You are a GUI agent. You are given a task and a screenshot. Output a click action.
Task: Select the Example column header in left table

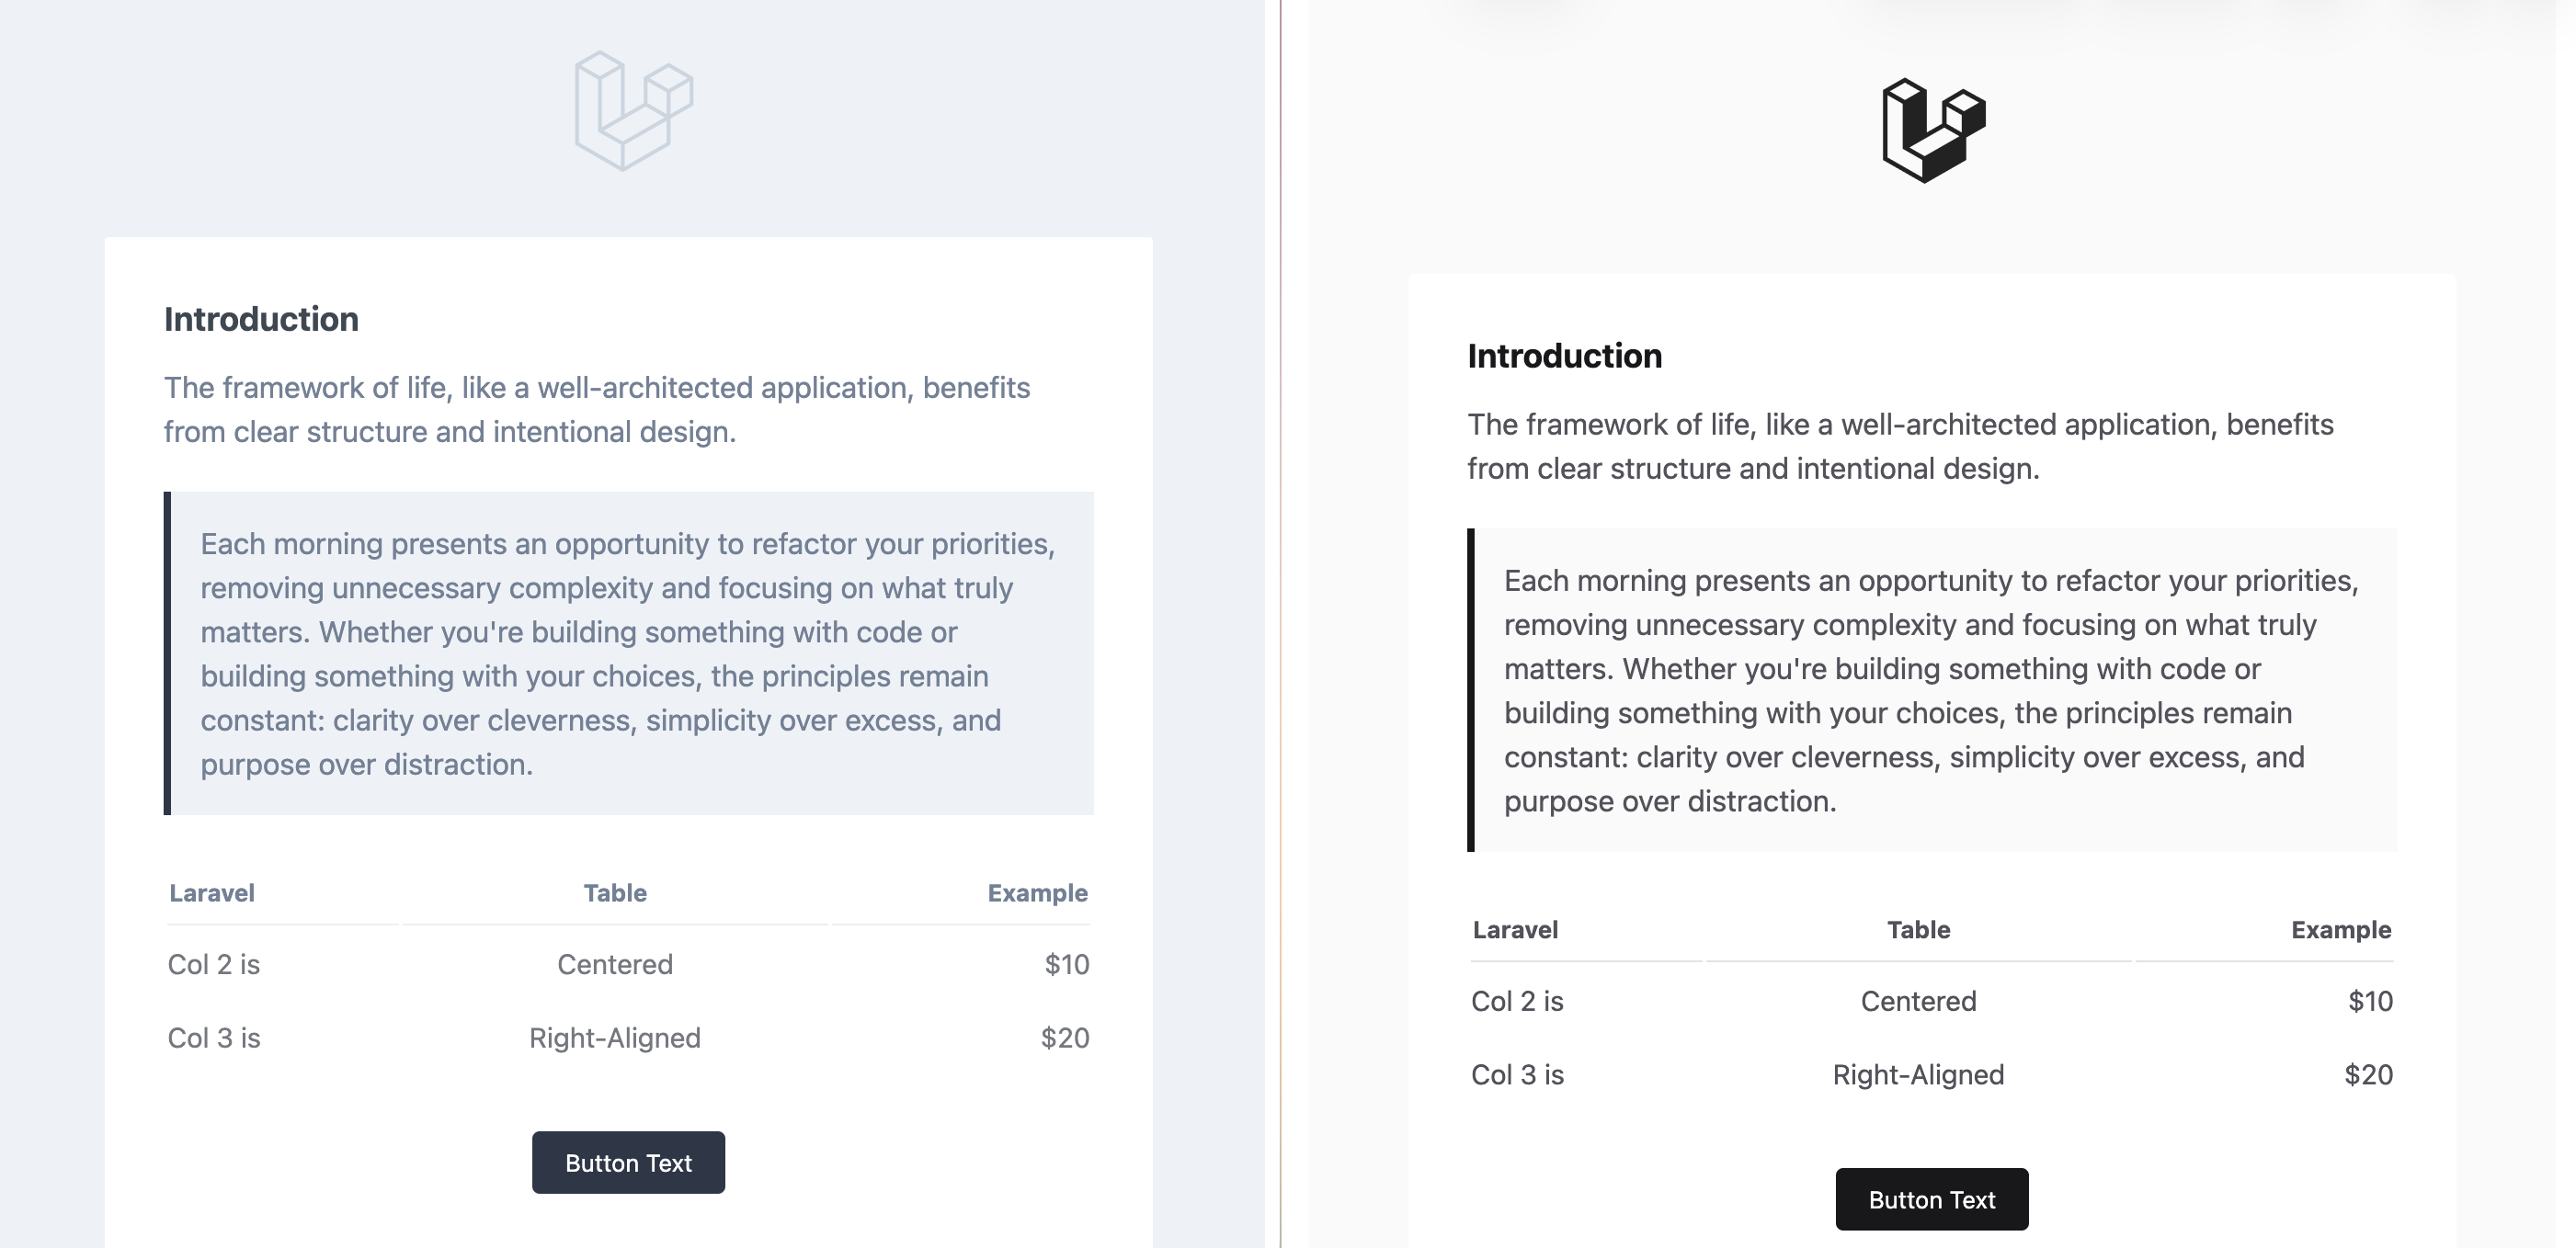pos(1037,893)
